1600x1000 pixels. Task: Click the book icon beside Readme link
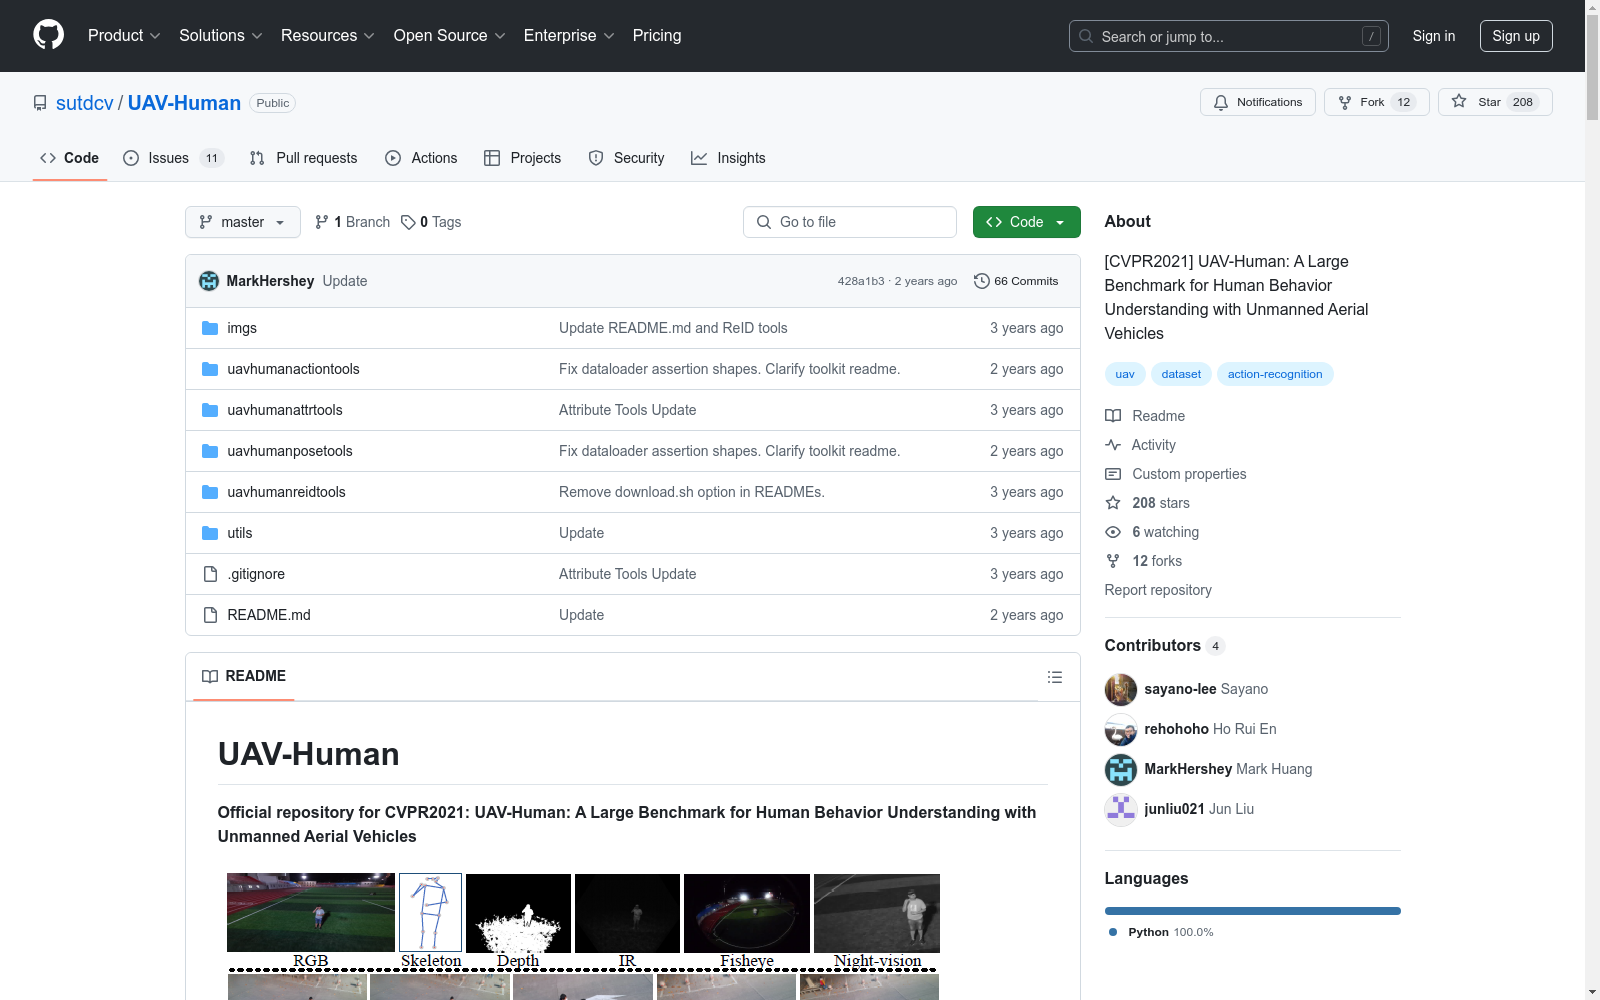coord(1113,416)
